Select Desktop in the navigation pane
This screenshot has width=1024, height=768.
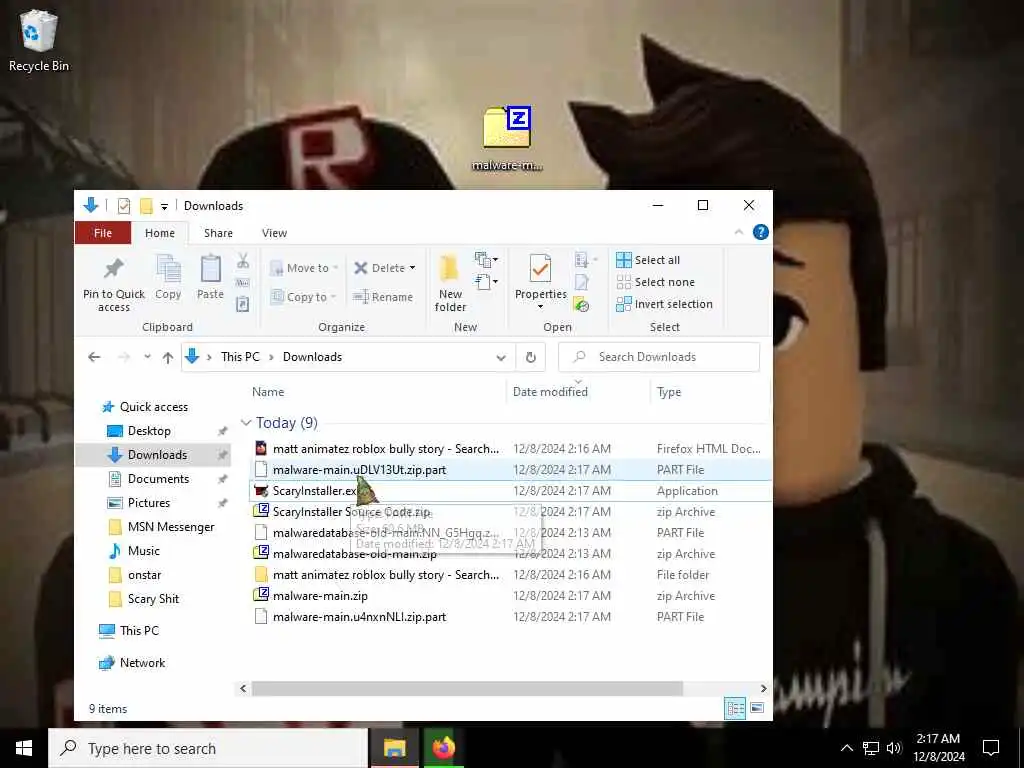149,431
